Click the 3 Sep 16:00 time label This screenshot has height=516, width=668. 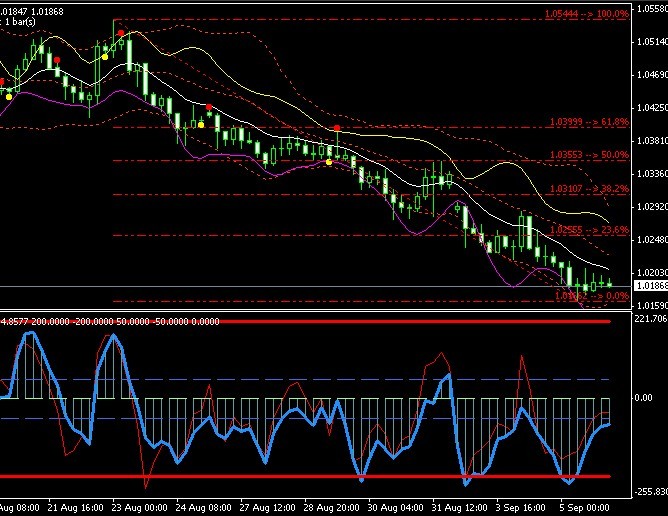(x=520, y=508)
